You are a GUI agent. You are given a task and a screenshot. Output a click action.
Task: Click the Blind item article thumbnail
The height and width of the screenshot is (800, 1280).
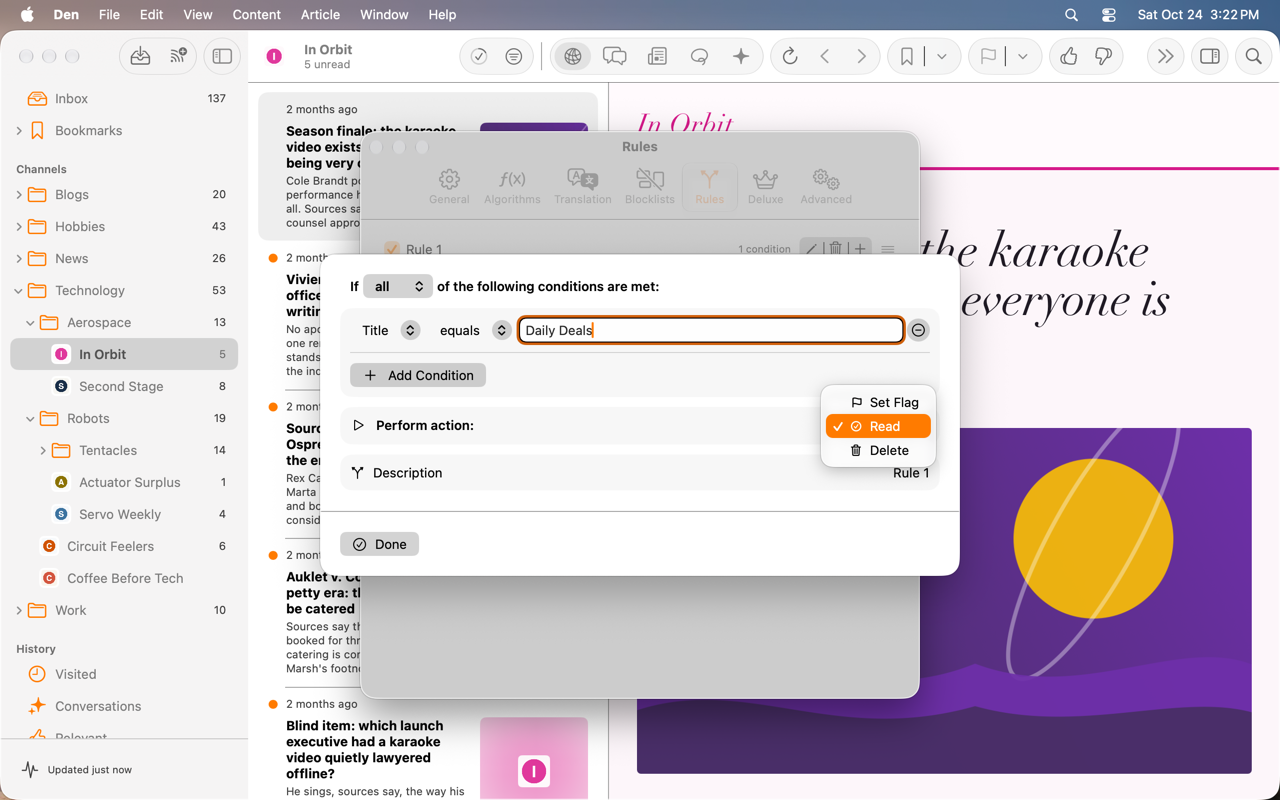534,757
